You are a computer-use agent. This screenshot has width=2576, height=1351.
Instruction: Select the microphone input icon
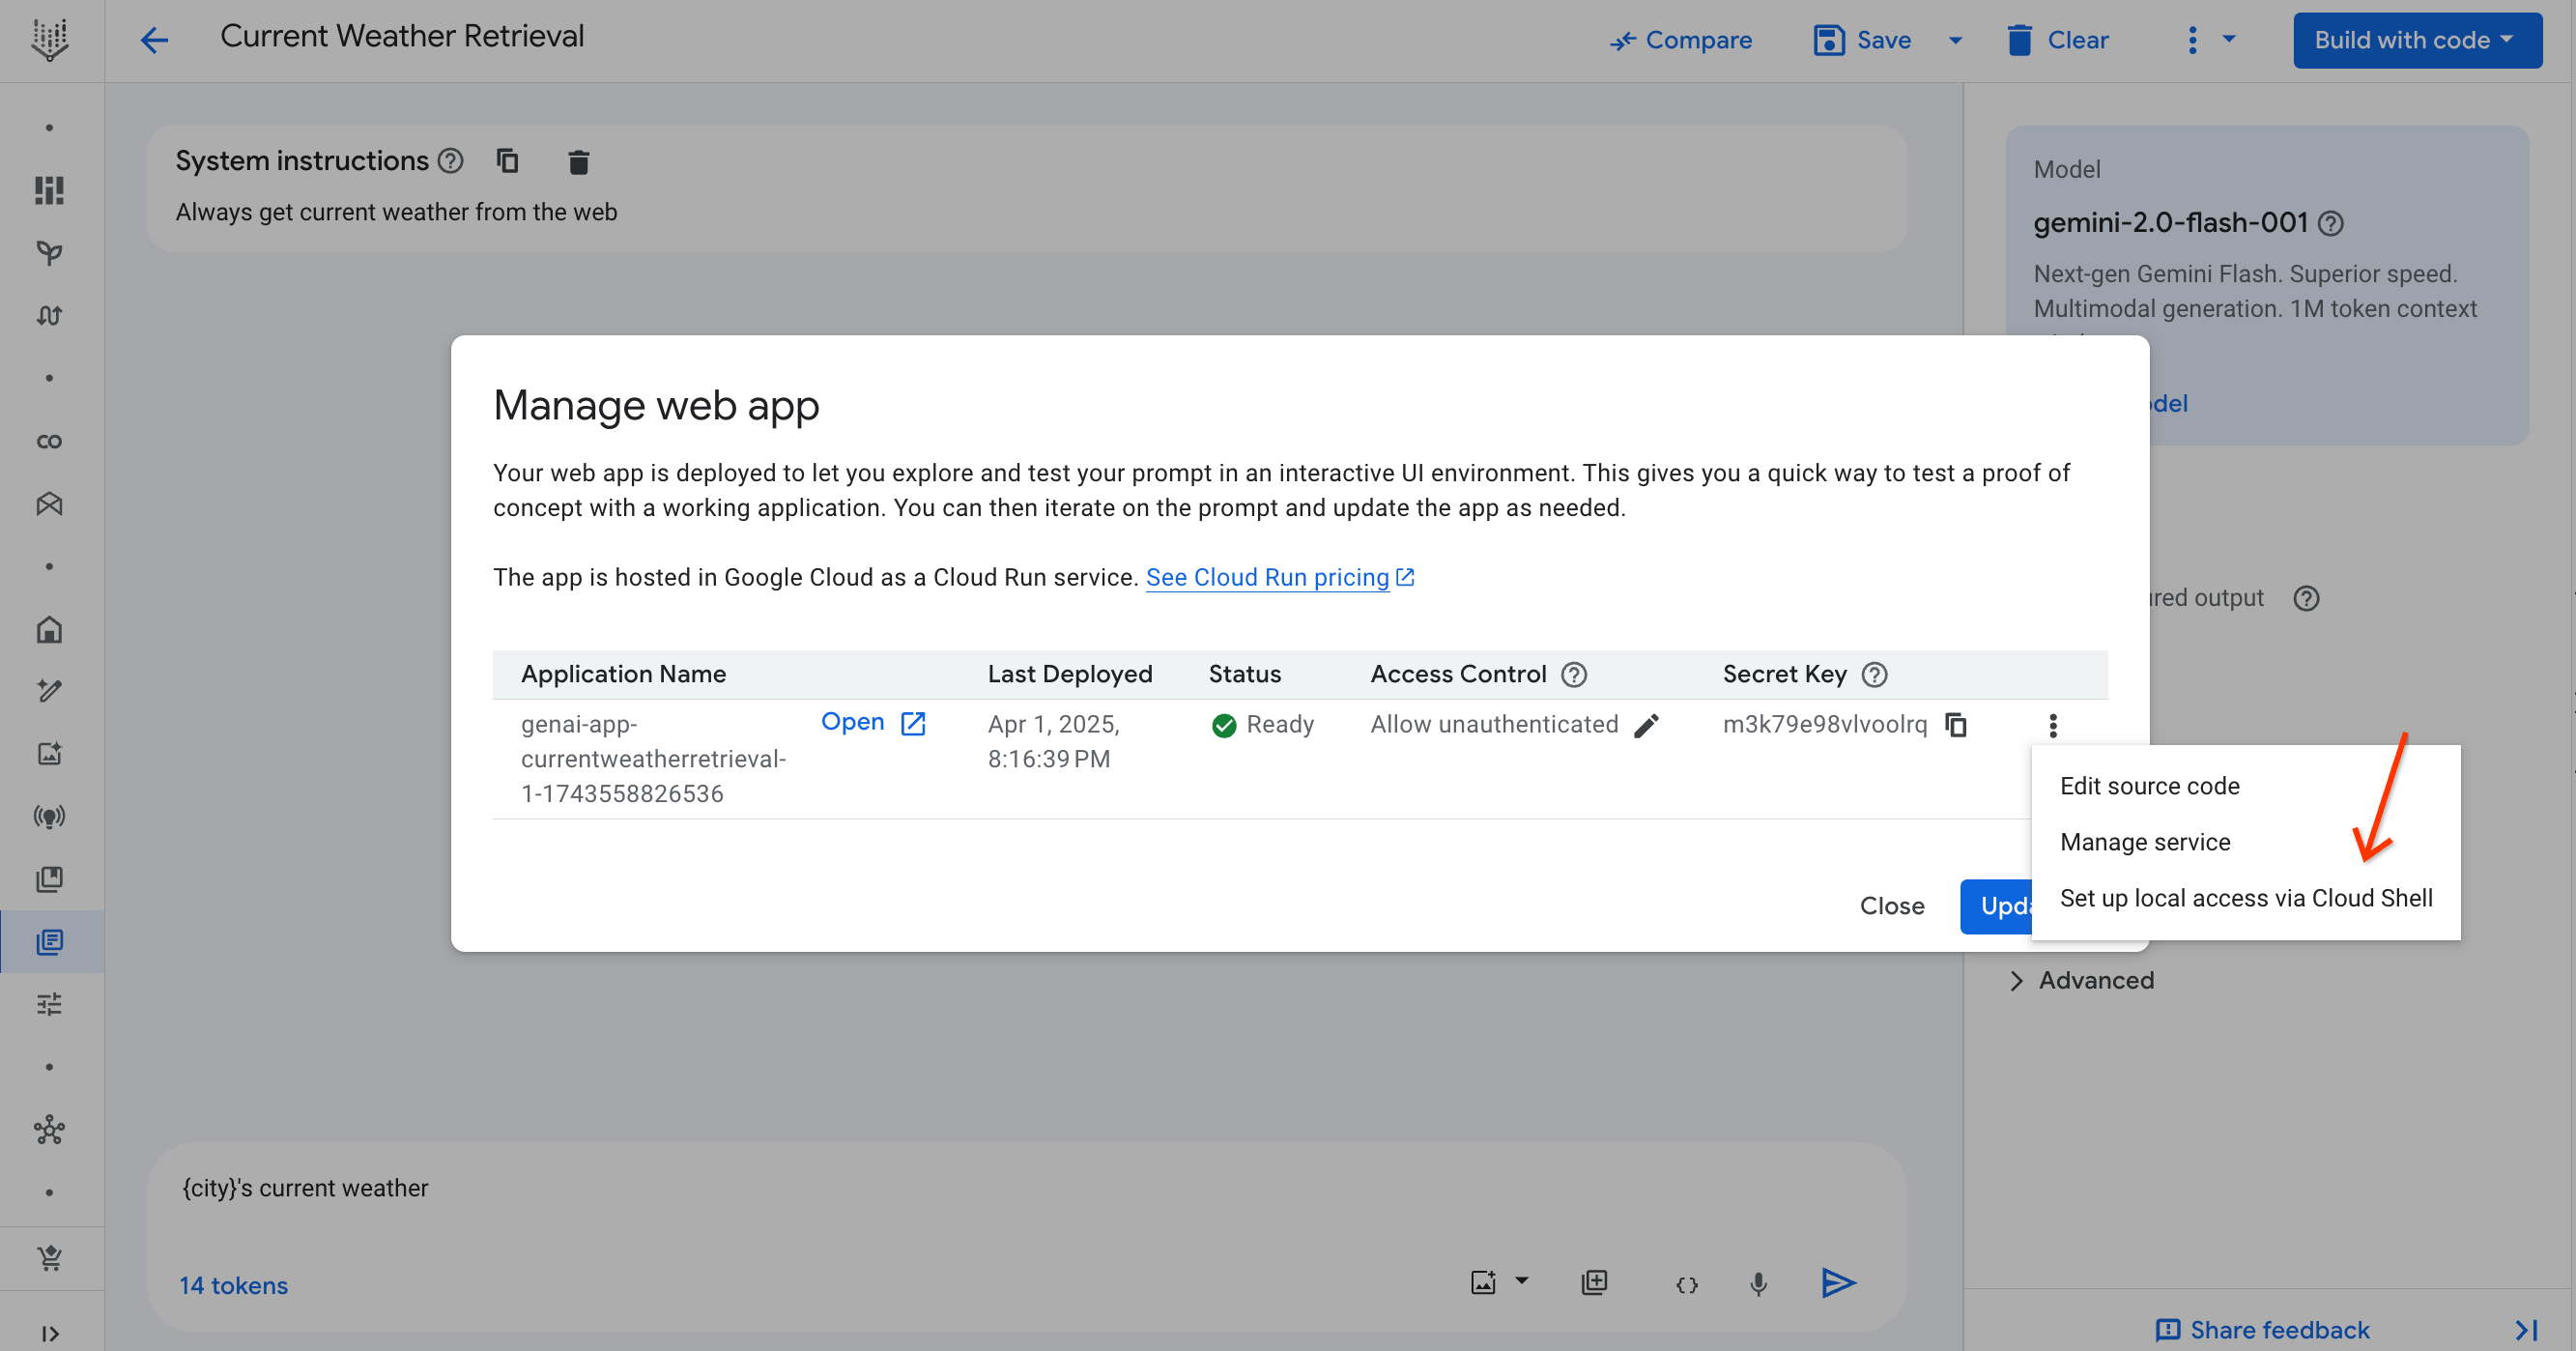(1758, 1283)
